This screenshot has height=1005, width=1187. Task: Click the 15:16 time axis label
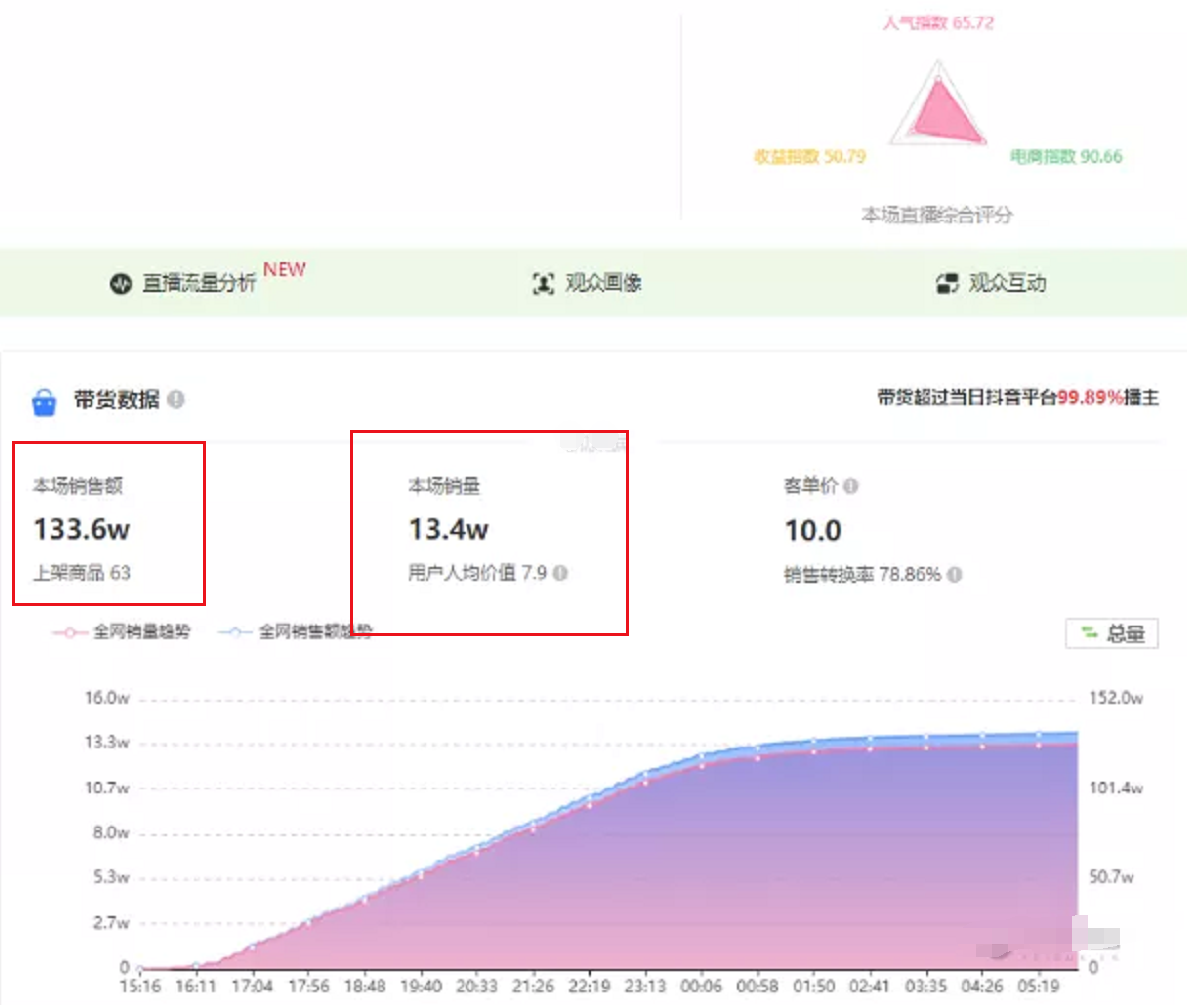point(140,986)
